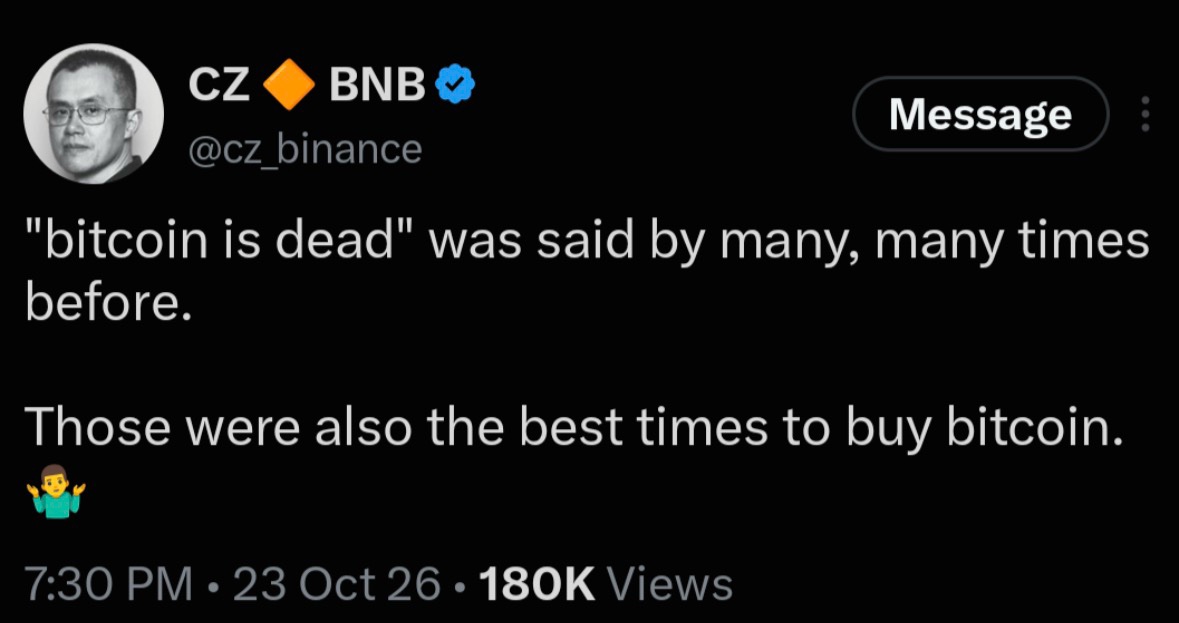Viewport: 1179px width, 623px height.
Task: Click the shrugging person emoji
Action: pos(56,491)
